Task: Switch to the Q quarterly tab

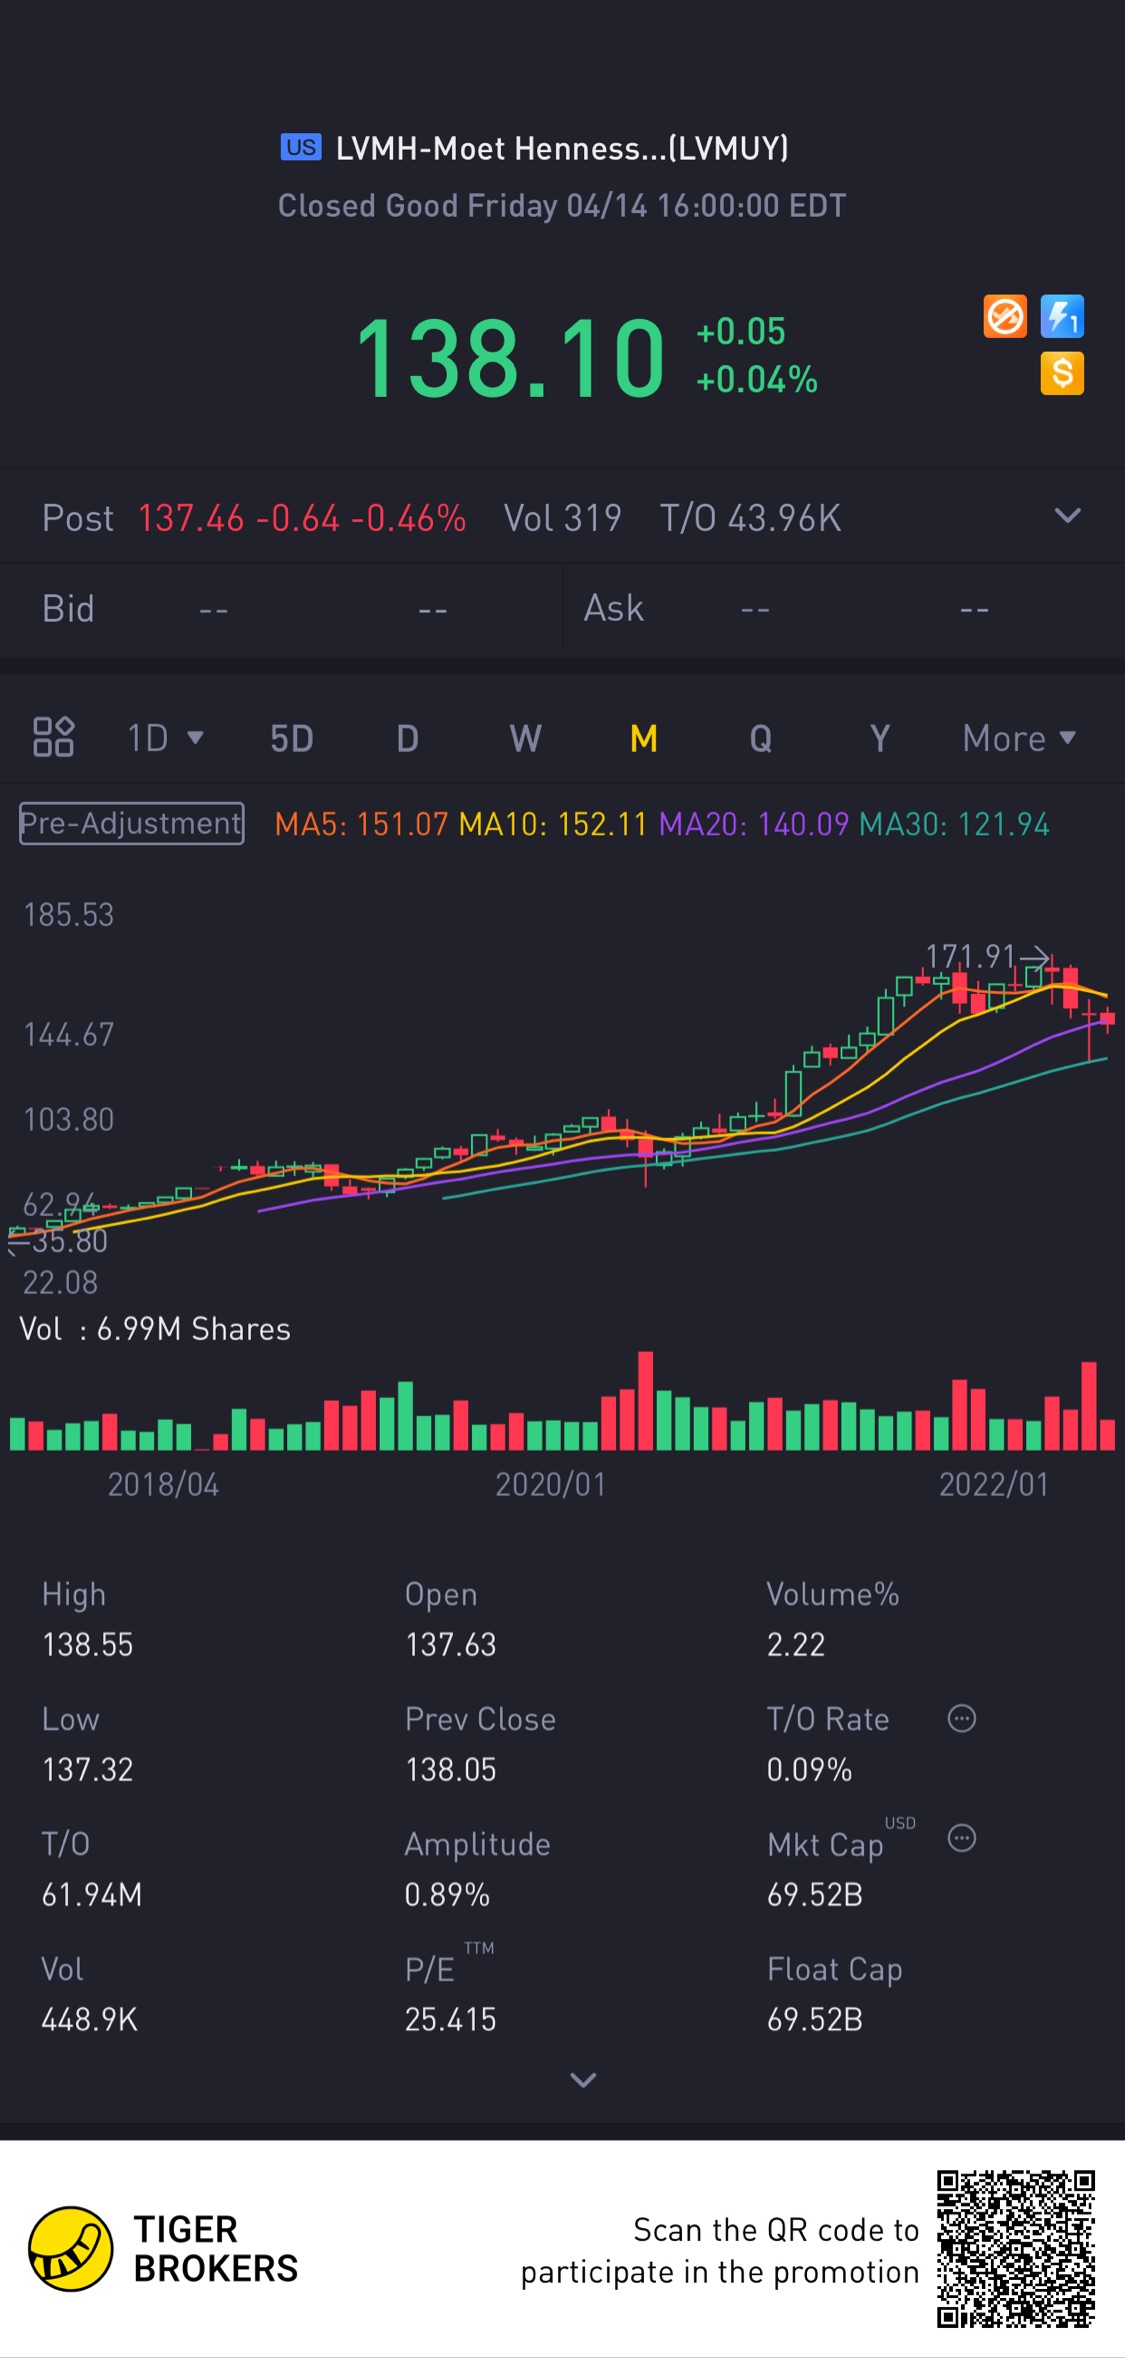Action: 761,738
